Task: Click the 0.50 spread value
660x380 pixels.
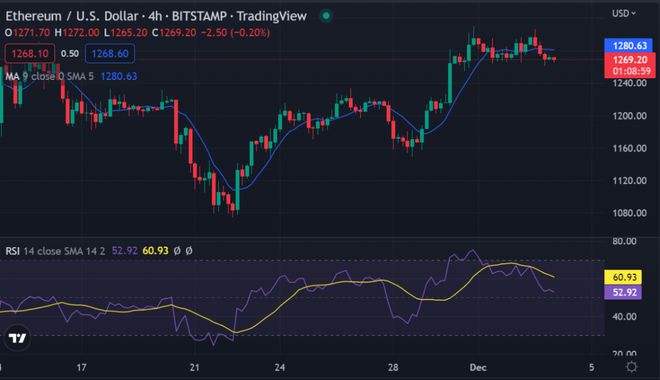Action: (70, 53)
